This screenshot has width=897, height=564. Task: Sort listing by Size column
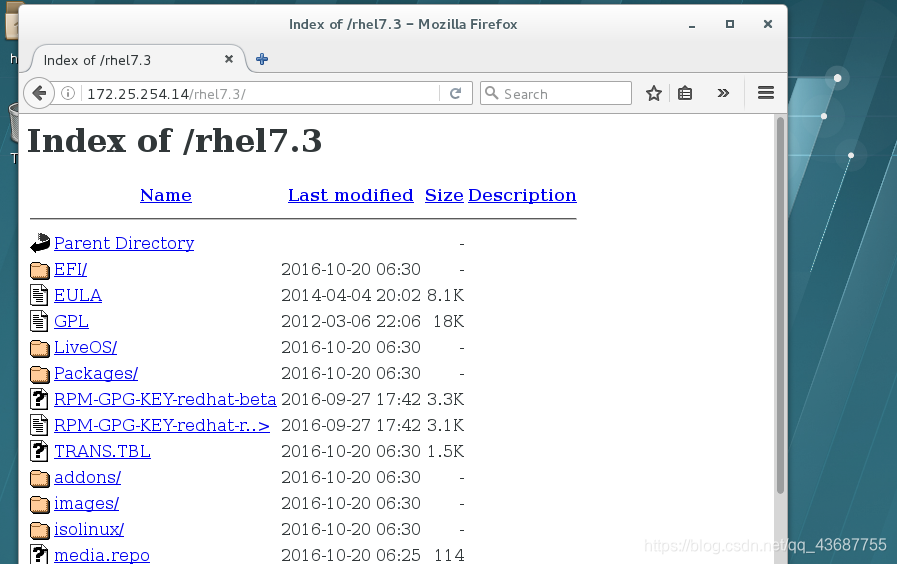[x=444, y=195]
